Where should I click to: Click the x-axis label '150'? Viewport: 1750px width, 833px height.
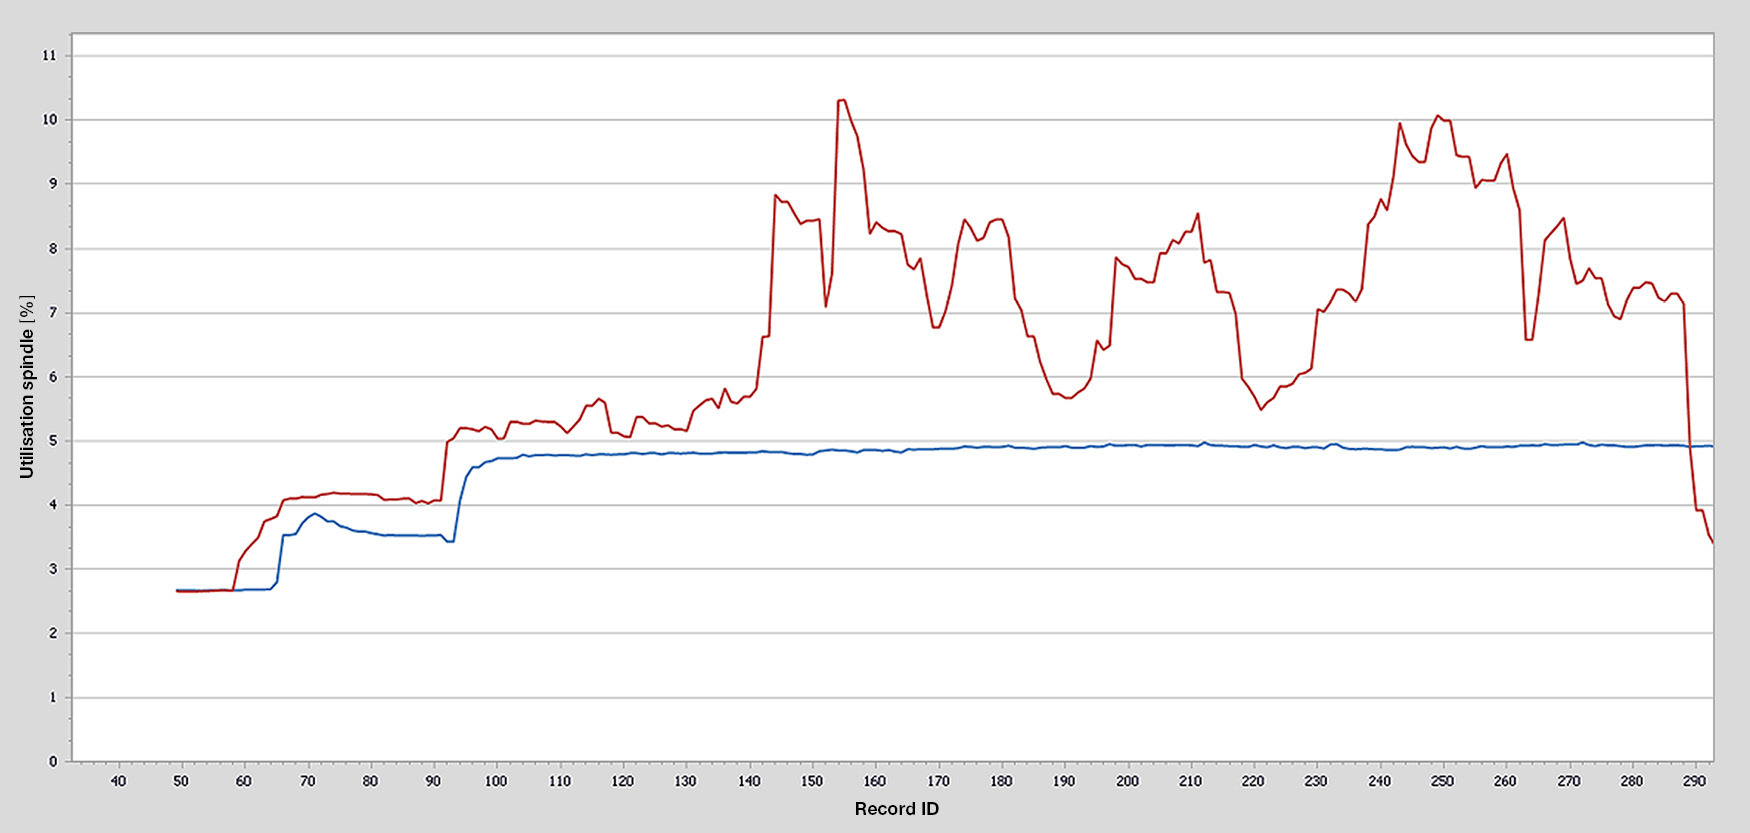tap(812, 781)
